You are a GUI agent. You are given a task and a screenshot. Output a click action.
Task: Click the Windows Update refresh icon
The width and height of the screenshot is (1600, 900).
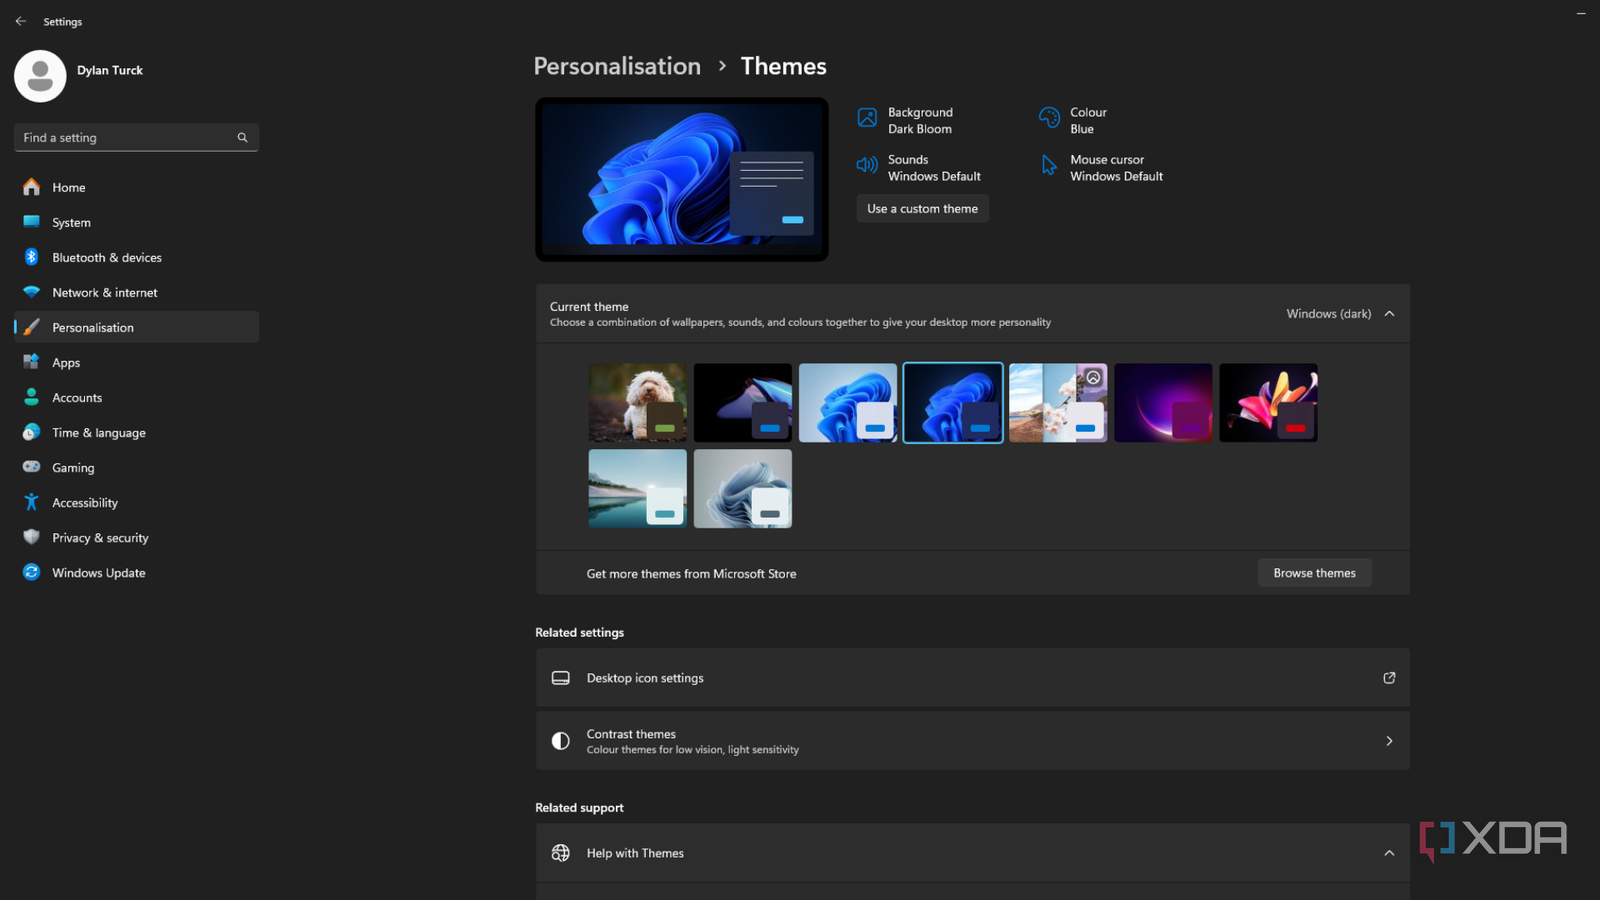point(32,572)
